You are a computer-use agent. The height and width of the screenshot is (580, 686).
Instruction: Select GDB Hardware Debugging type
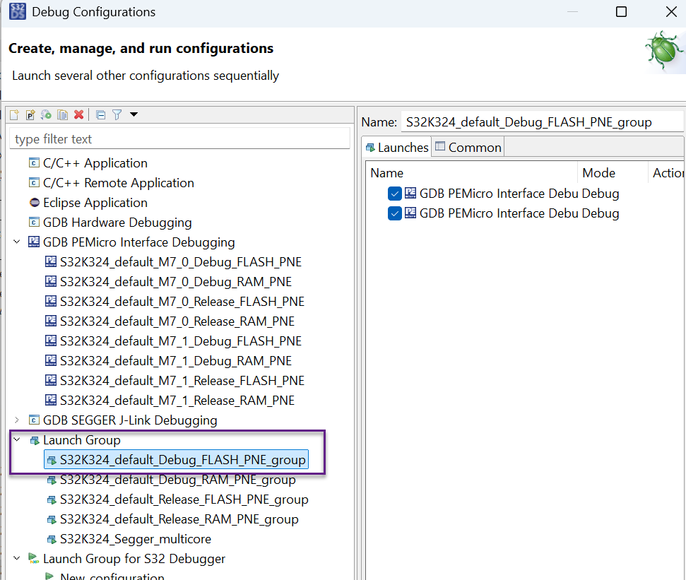pos(117,222)
